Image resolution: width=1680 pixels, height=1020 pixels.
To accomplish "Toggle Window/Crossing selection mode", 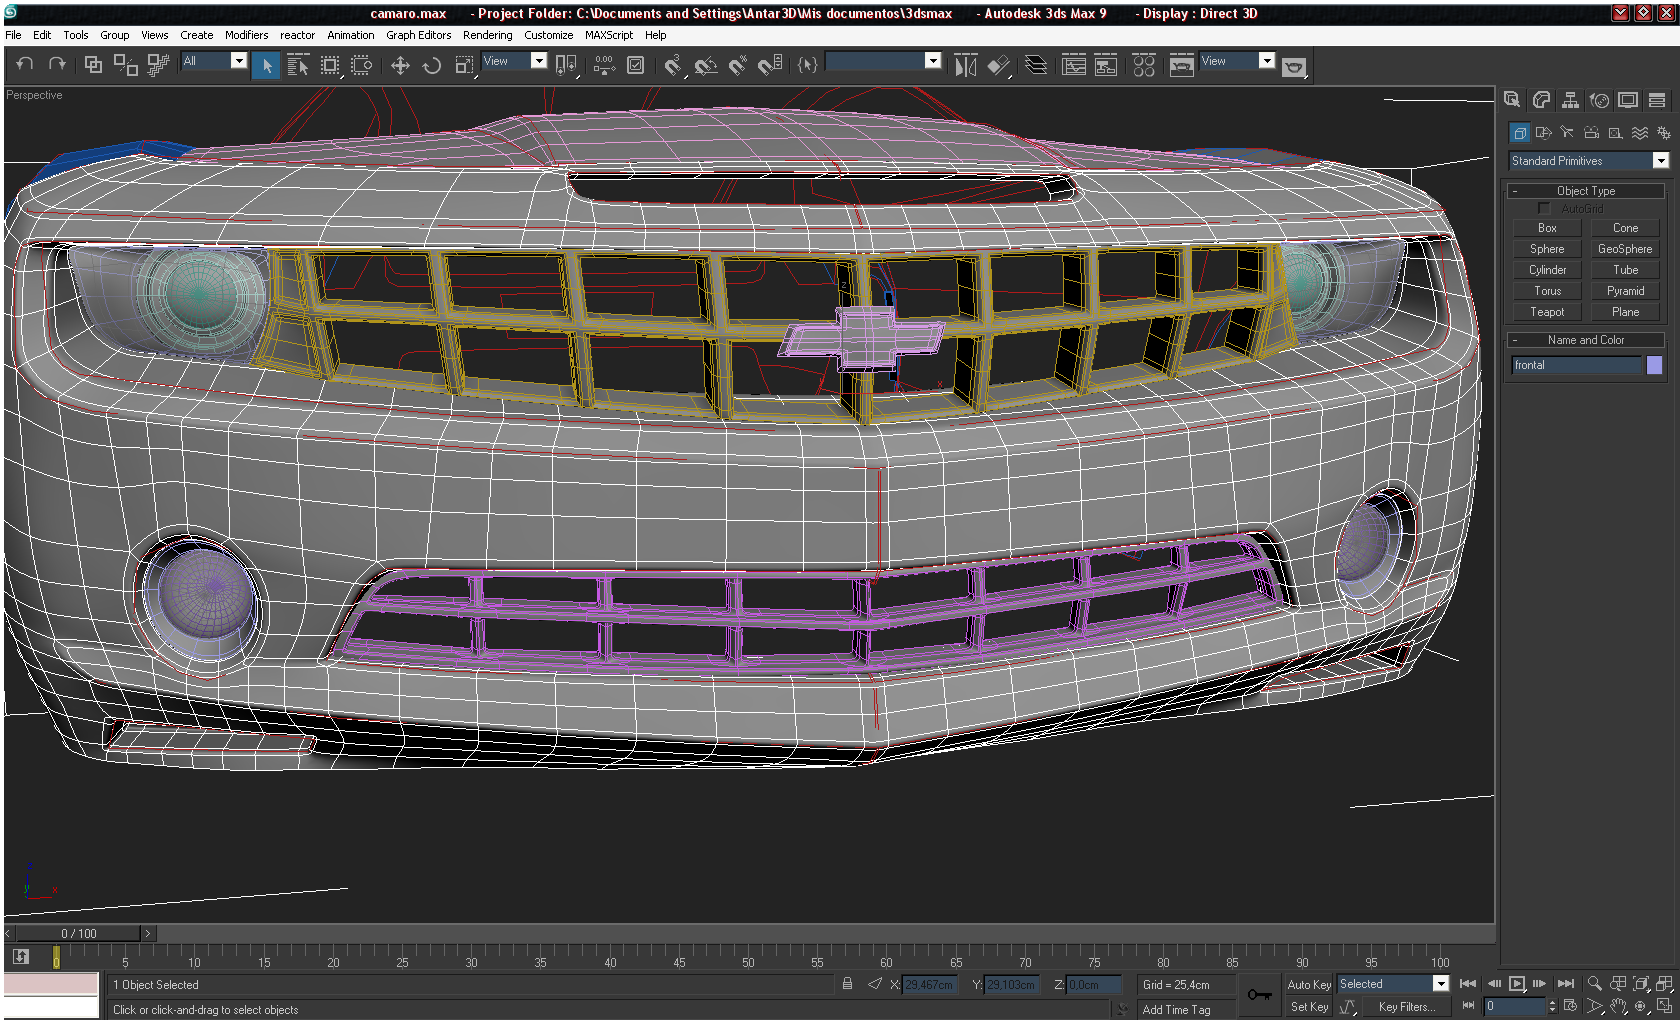I will pyautogui.click(x=362, y=65).
